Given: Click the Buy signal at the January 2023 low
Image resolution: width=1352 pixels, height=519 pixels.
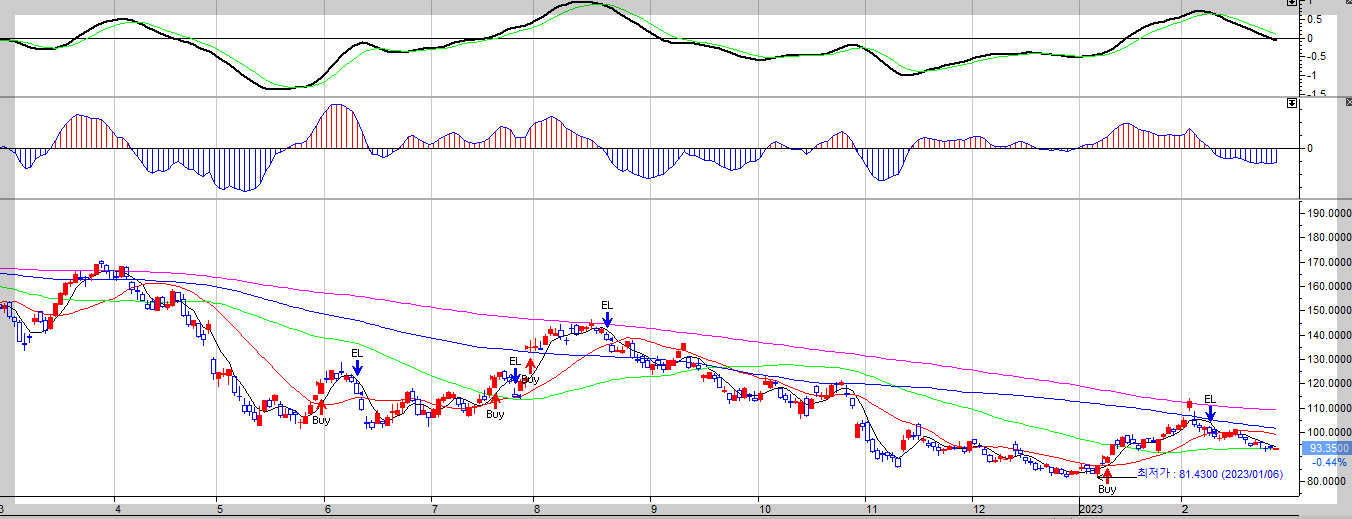Looking at the screenshot, I should click(1107, 489).
